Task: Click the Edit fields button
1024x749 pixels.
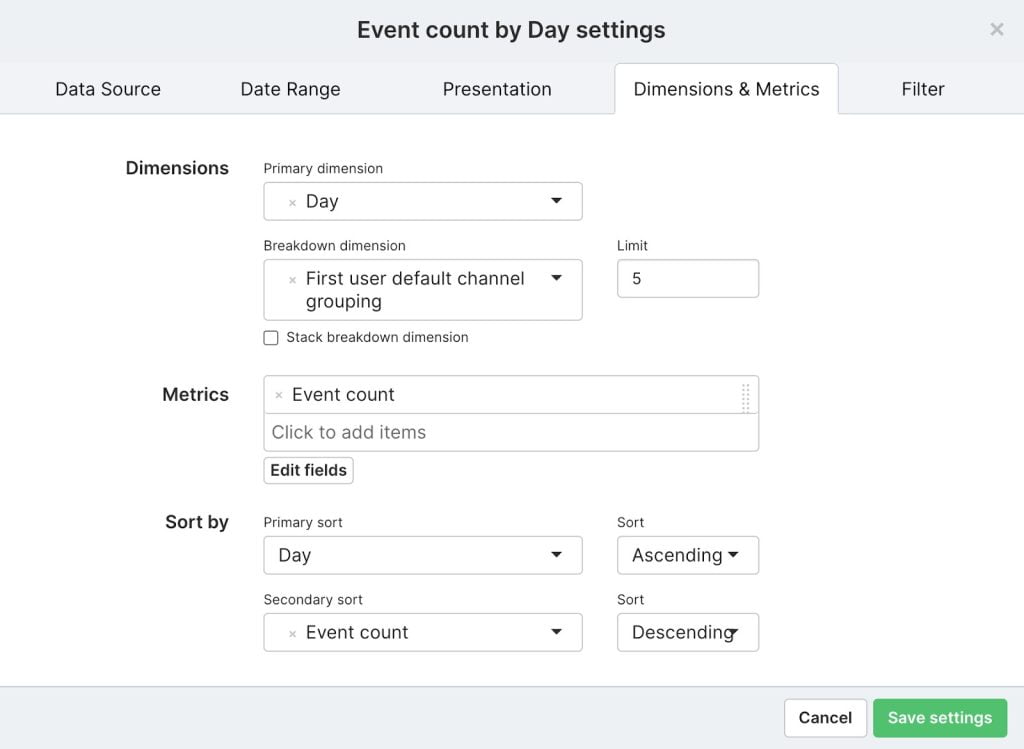Action: pos(308,470)
